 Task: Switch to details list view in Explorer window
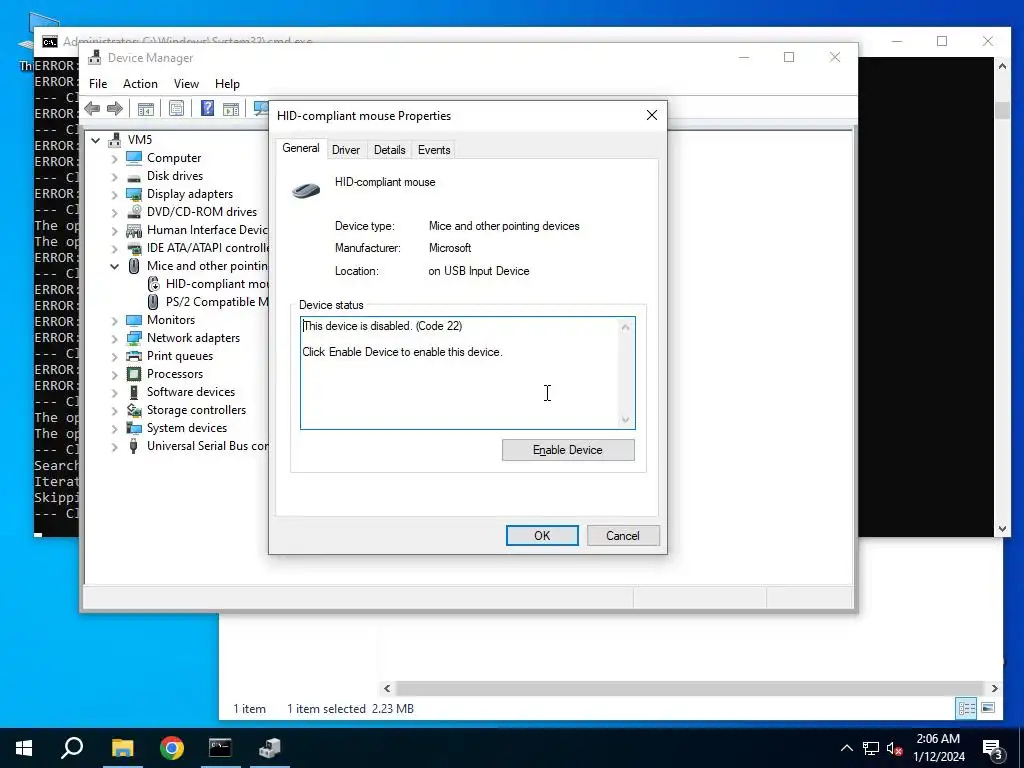click(967, 708)
